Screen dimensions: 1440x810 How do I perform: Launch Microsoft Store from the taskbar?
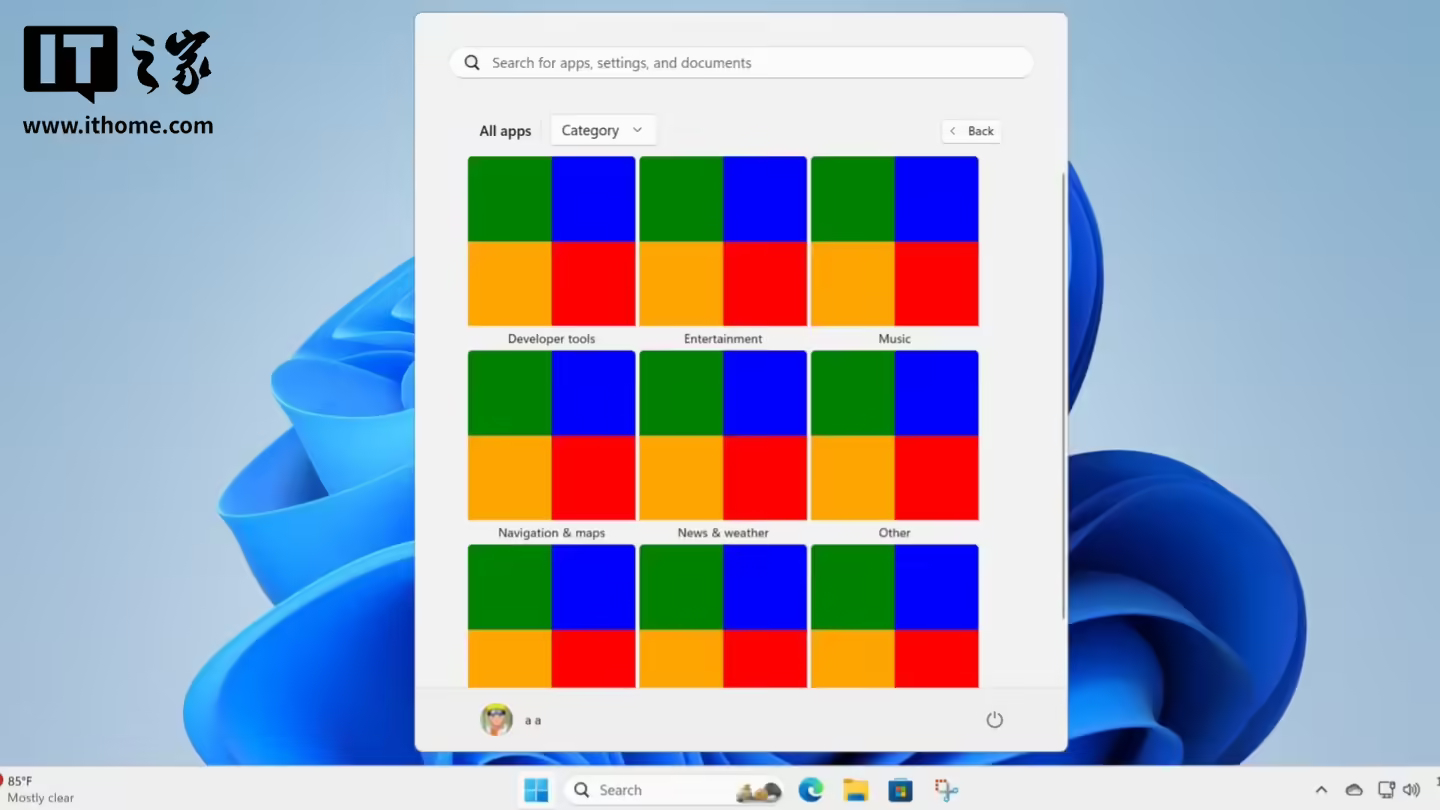(900, 790)
